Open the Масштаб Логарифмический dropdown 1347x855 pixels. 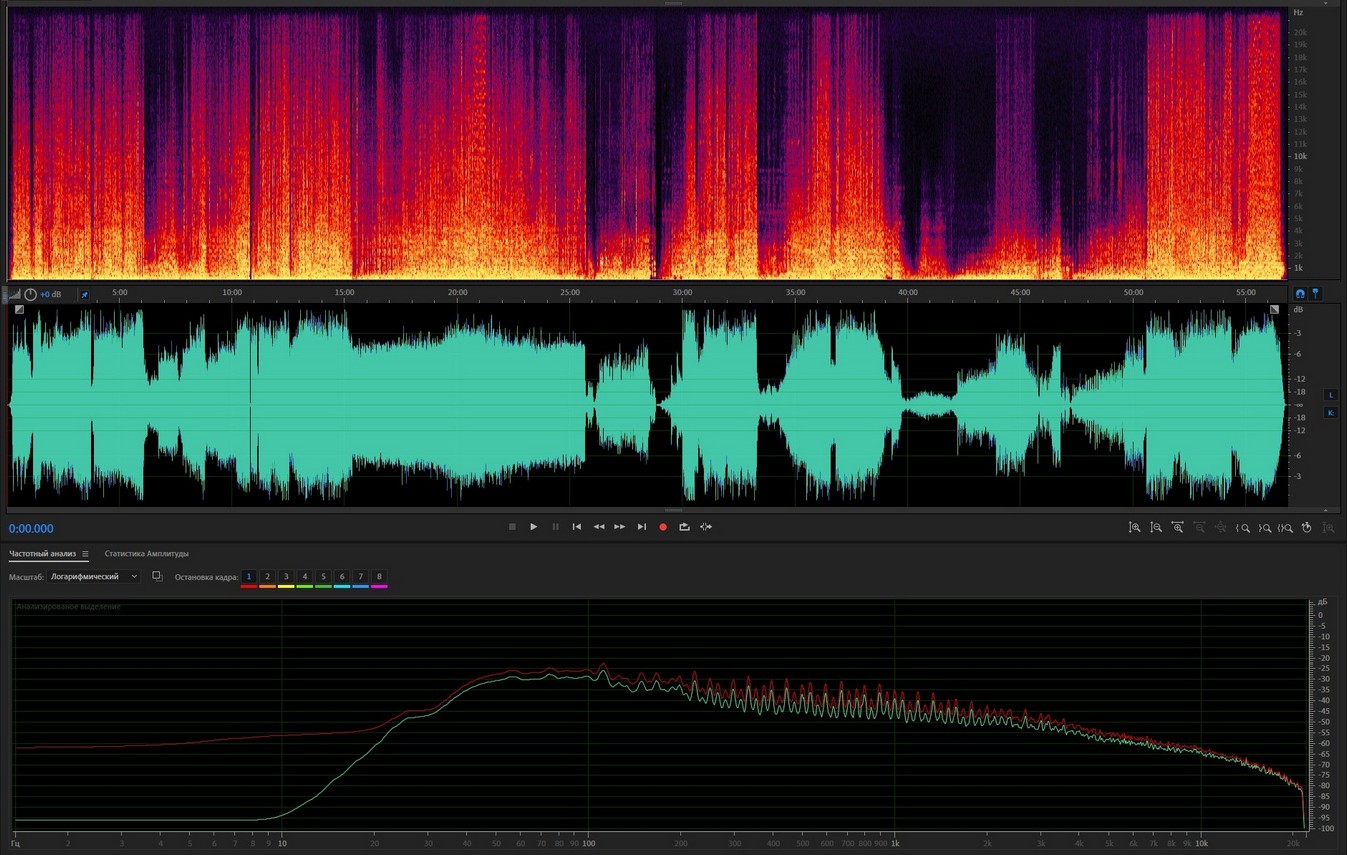(x=95, y=577)
